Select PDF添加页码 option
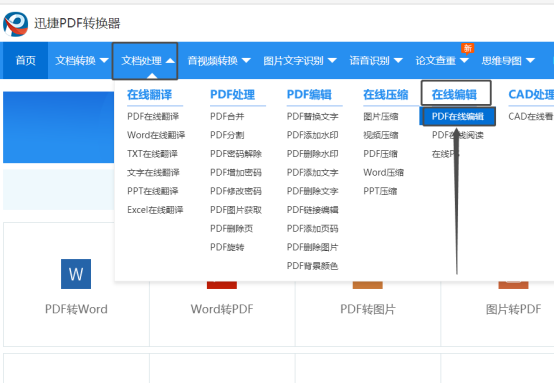Image resolution: width=554 pixels, height=384 pixels. pyautogui.click(x=312, y=229)
